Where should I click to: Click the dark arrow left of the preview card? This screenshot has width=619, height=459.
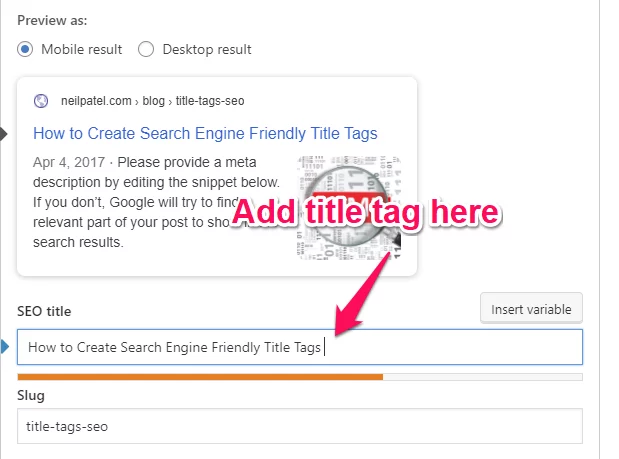[x=3, y=133]
